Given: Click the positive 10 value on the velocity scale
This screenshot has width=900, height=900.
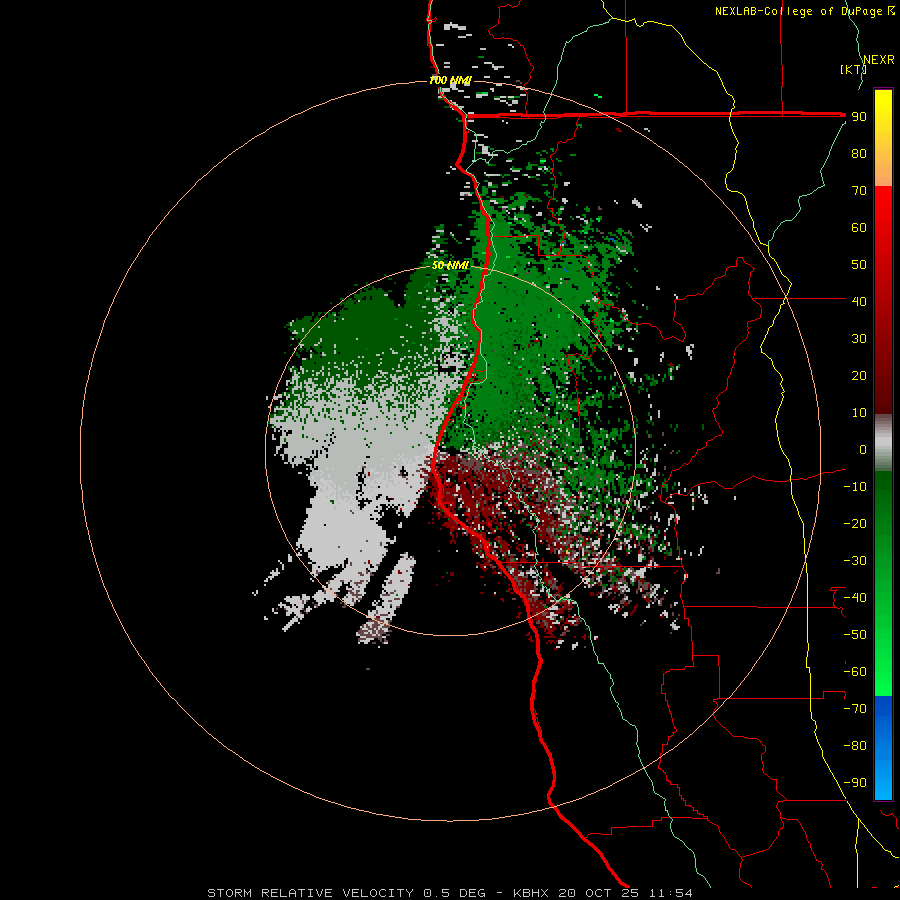Looking at the screenshot, I should [859, 413].
